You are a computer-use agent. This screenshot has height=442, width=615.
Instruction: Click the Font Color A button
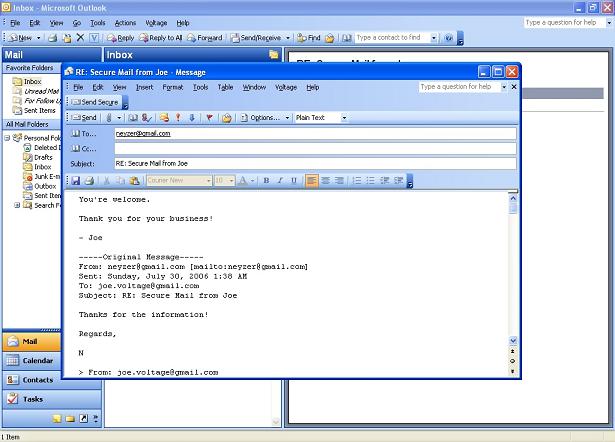[x=242, y=180]
